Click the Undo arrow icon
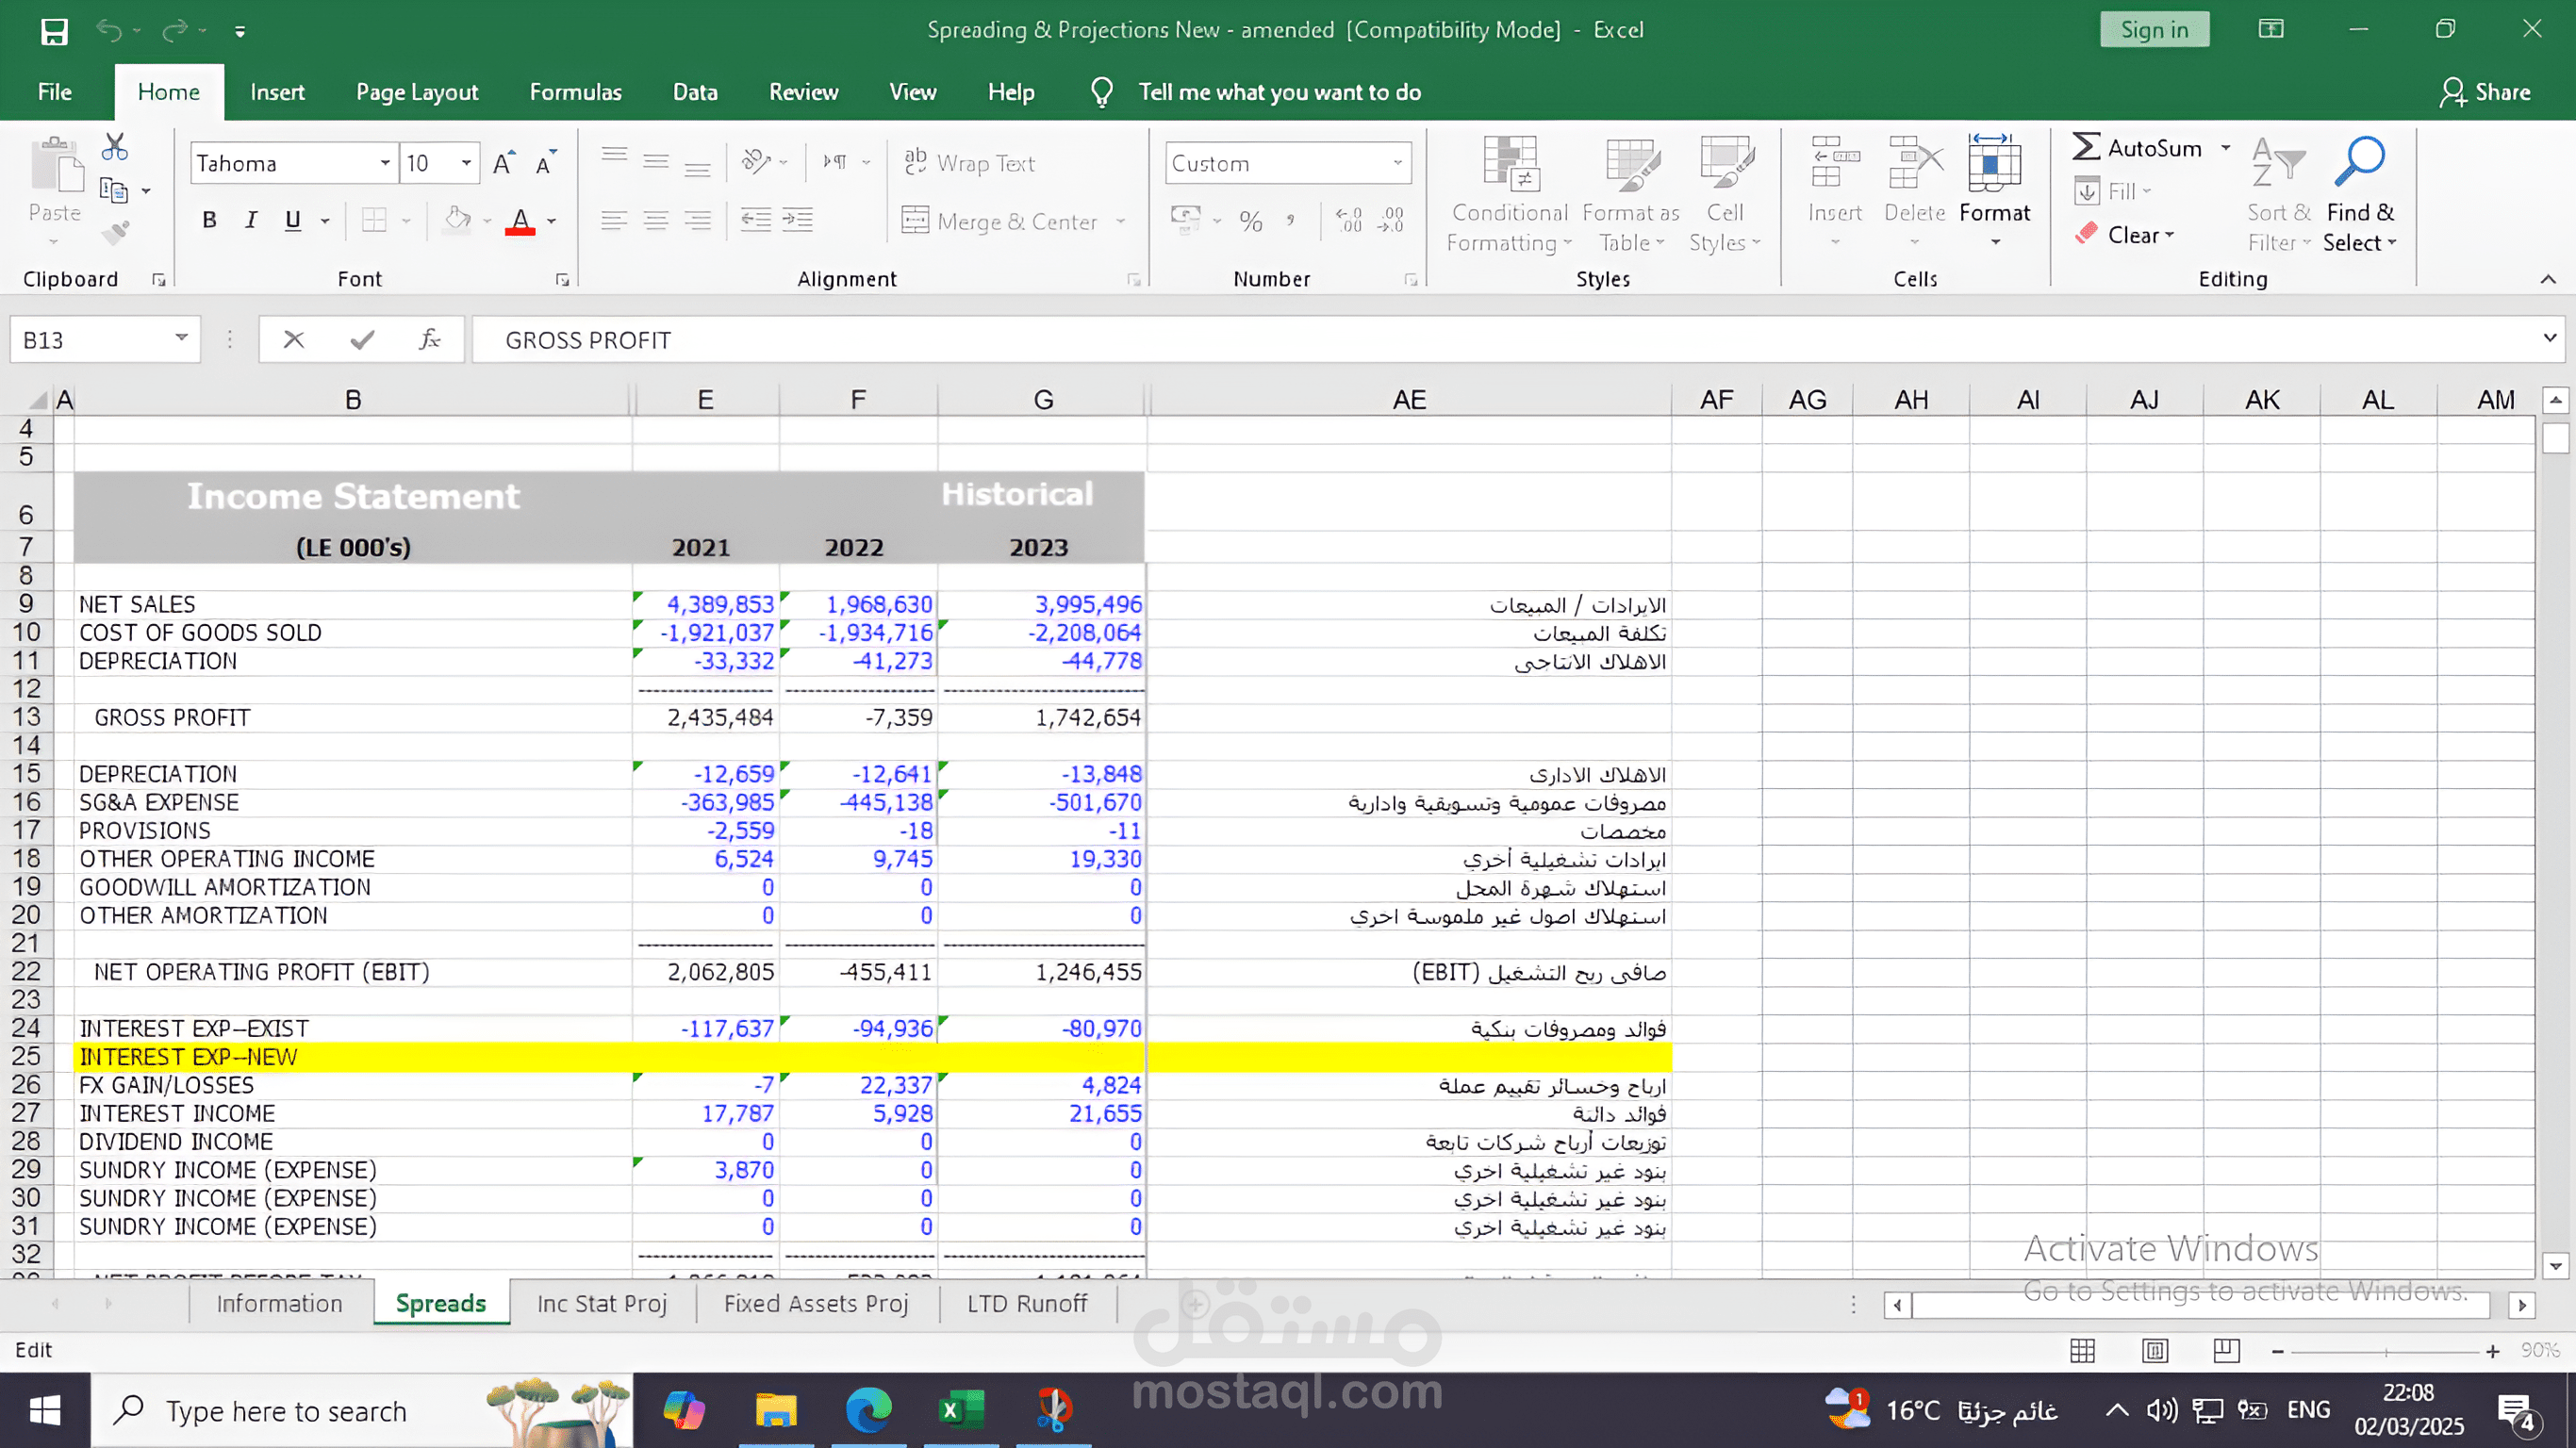Viewport: 2576px width, 1448px height. 109,31
